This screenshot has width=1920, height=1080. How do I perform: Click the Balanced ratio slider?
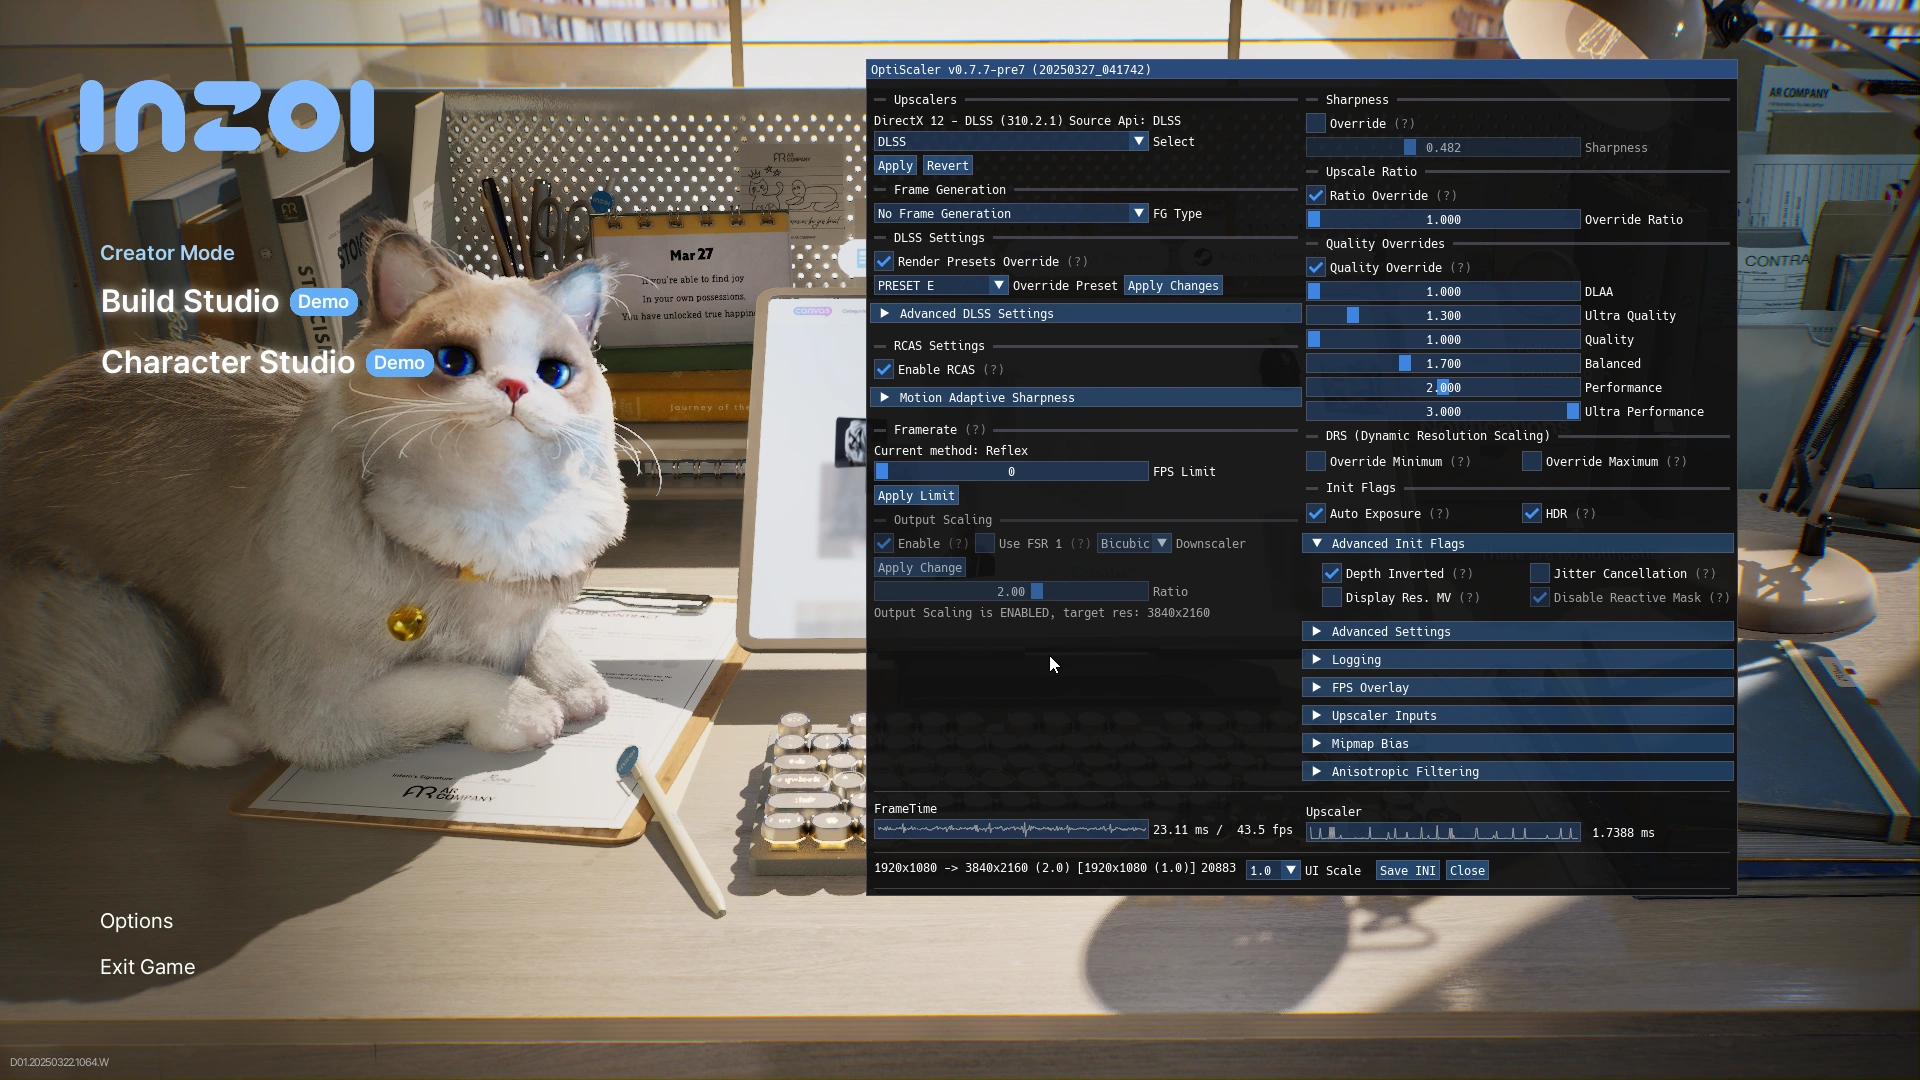click(x=1443, y=364)
